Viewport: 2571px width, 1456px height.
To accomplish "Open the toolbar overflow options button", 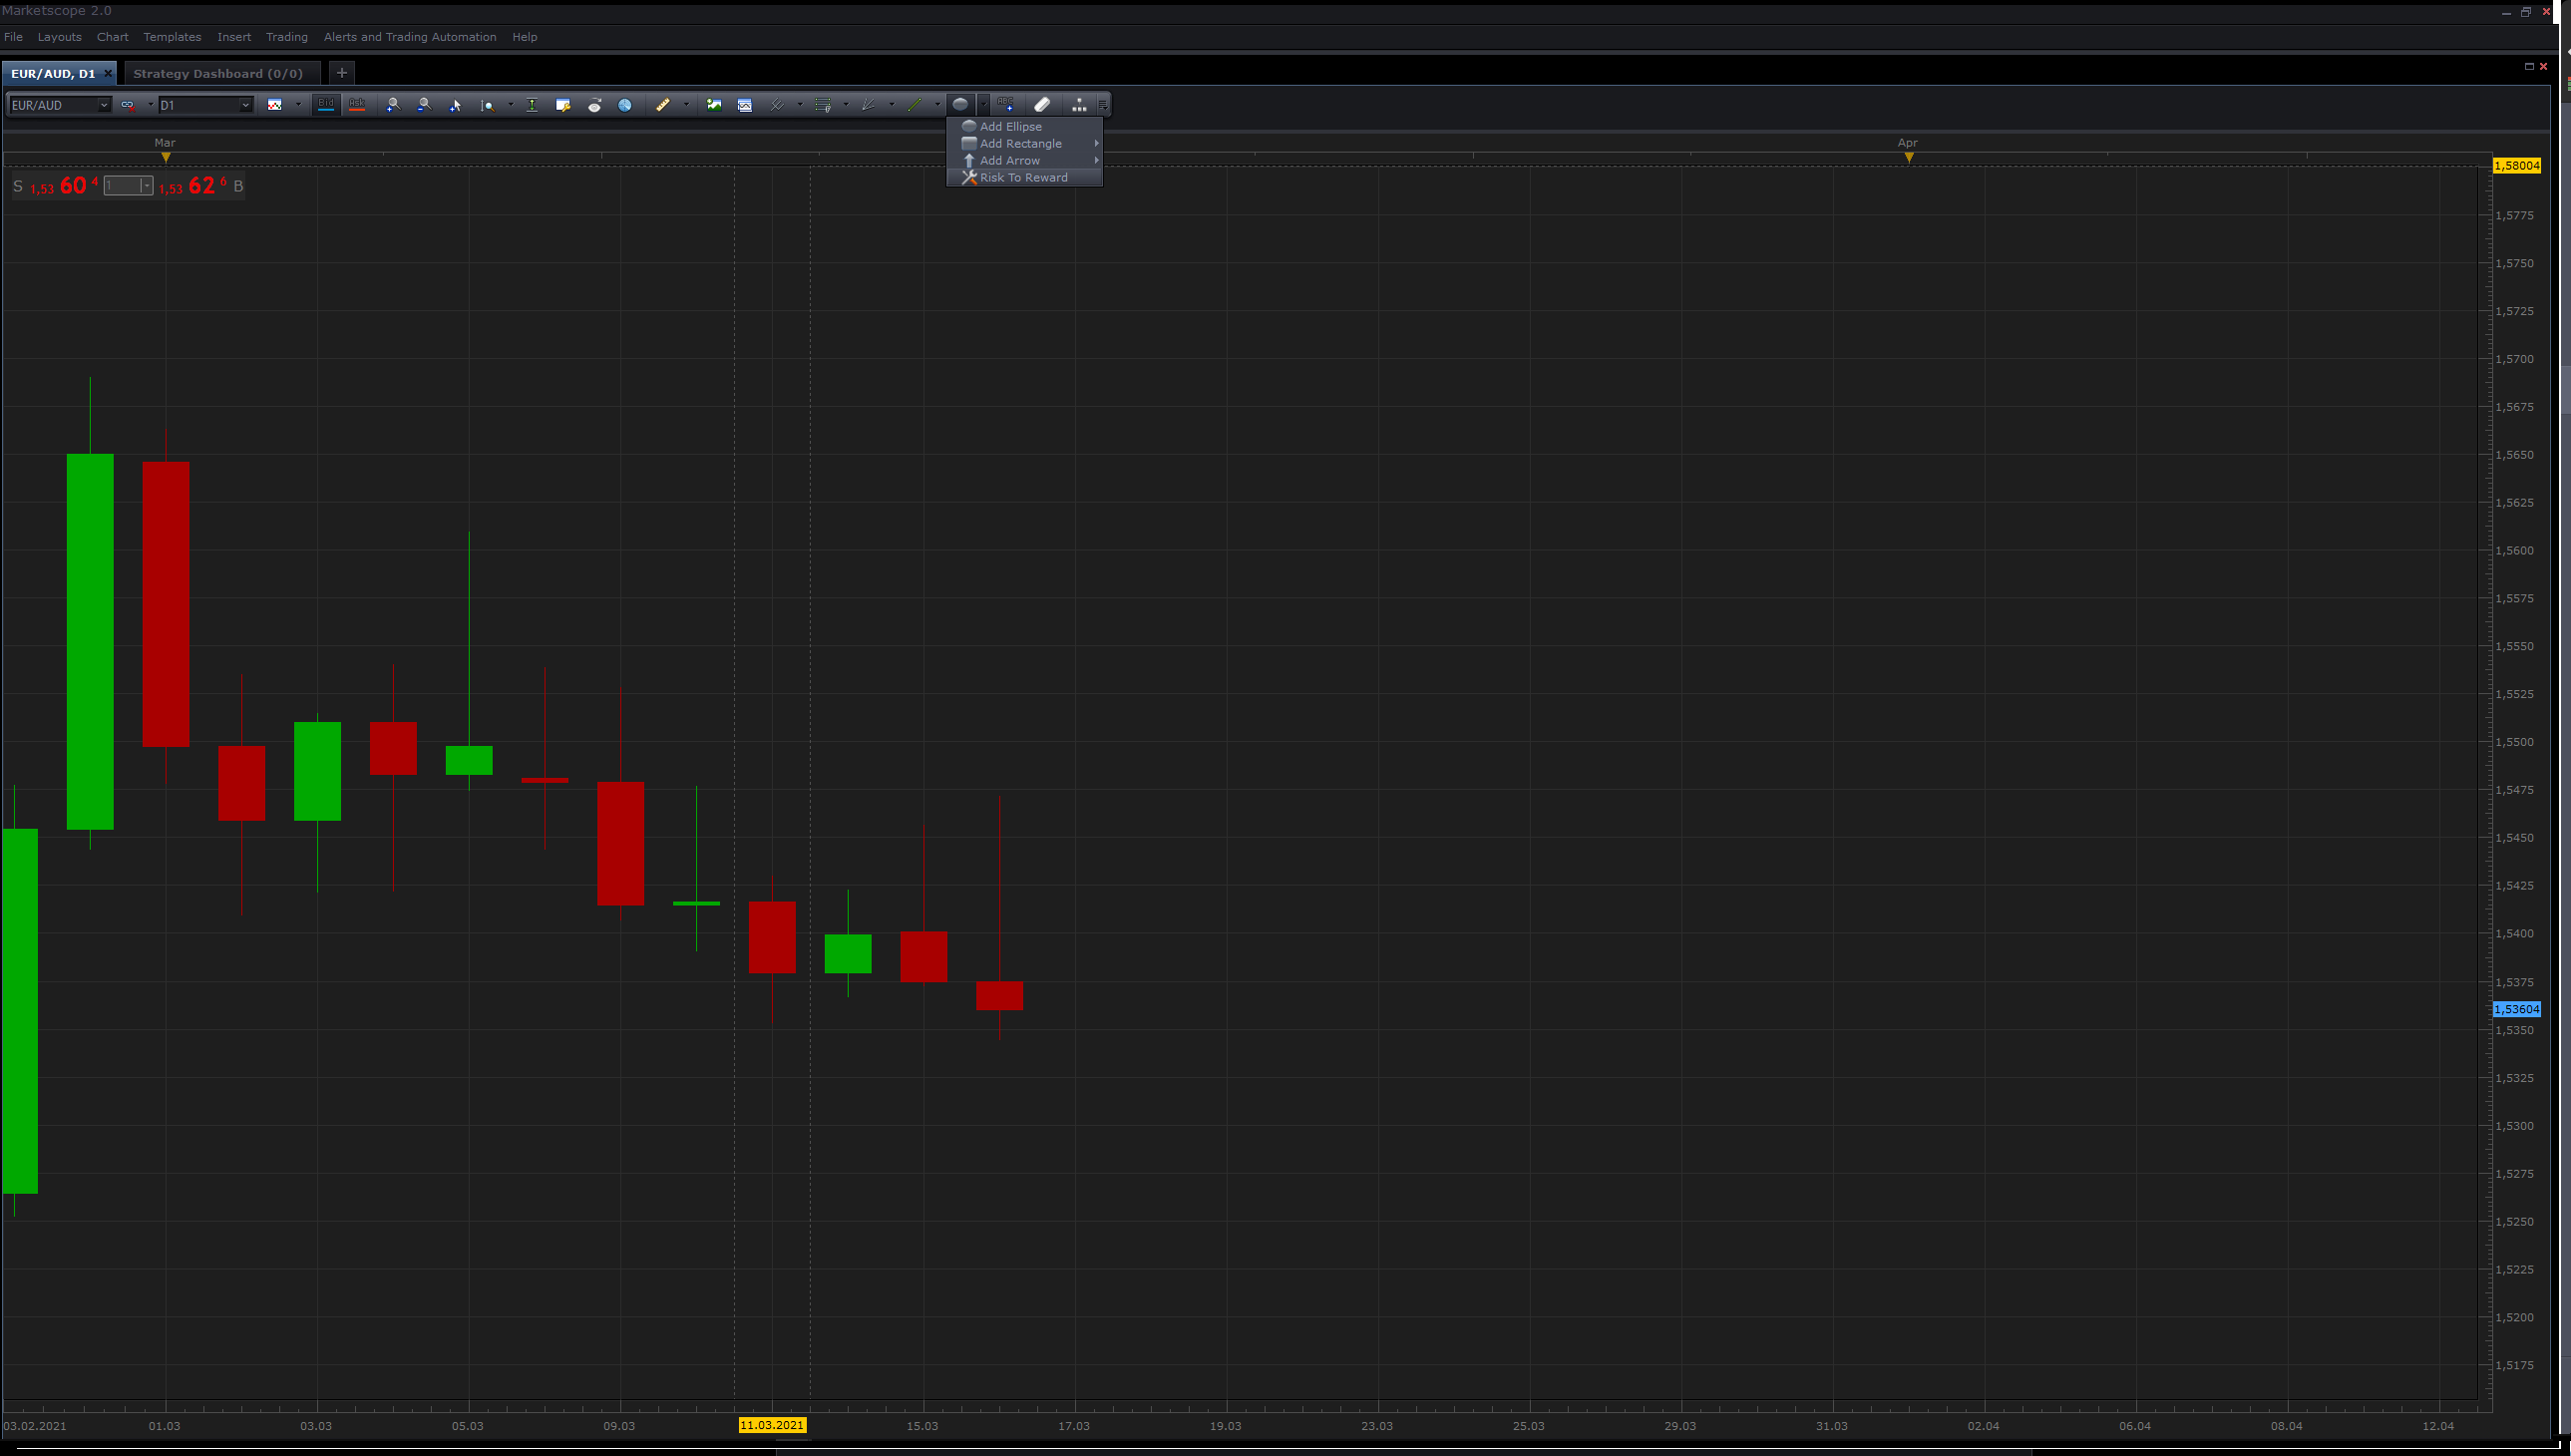I will coord(1103,105).
